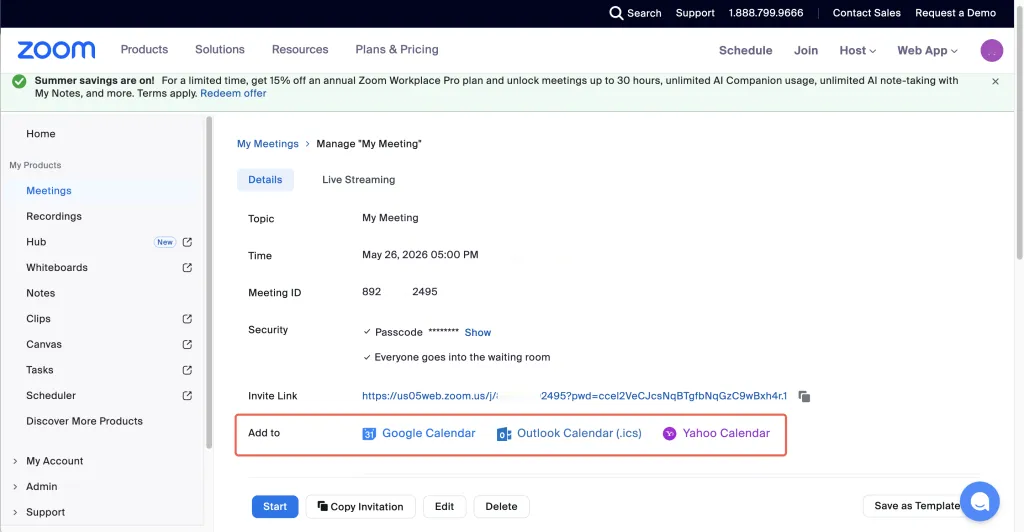Select Meetings in the sidebar
1024x532 pixels.
49,191
